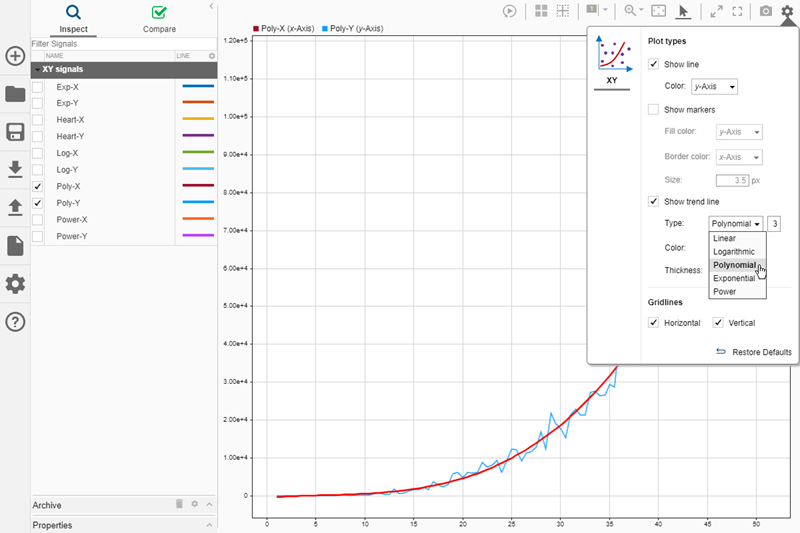The image size is (800, 533).
Task: Click the replay play button in toolbar
Action: [x=509, y=11]
